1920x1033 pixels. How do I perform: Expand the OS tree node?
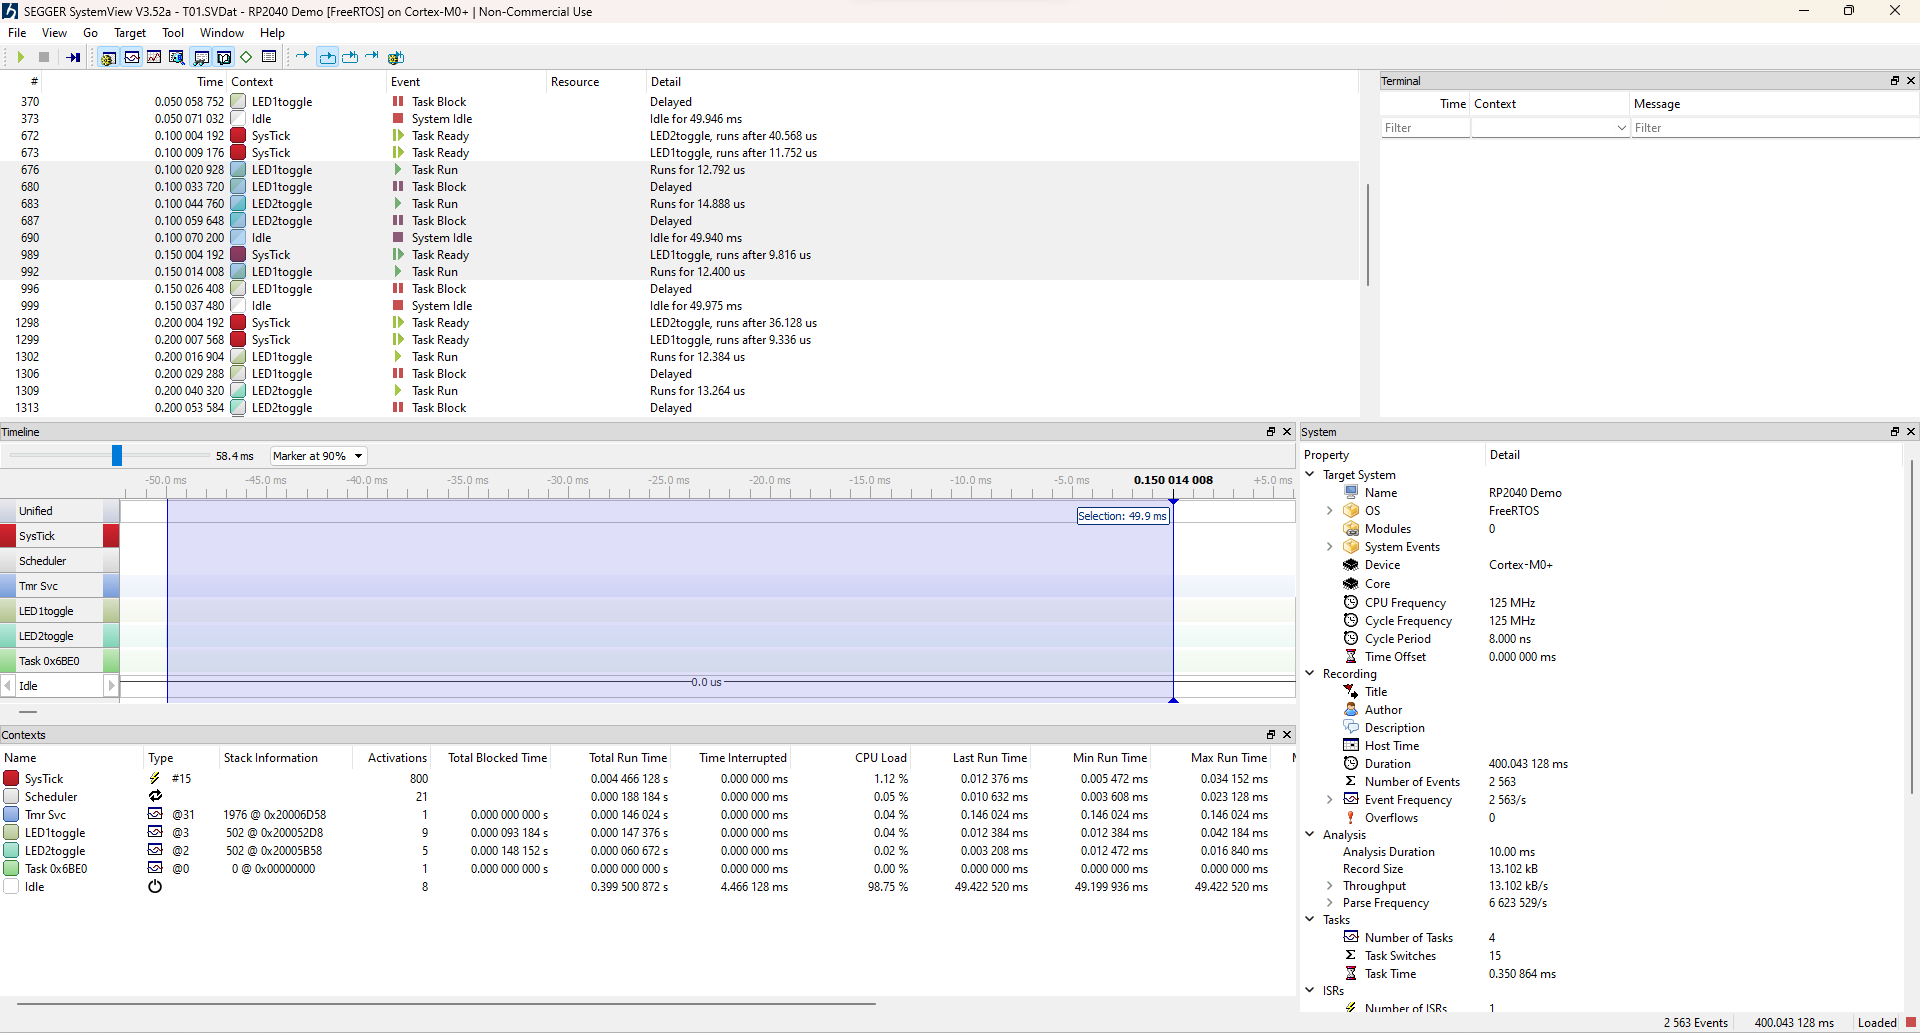[1330, 511]
